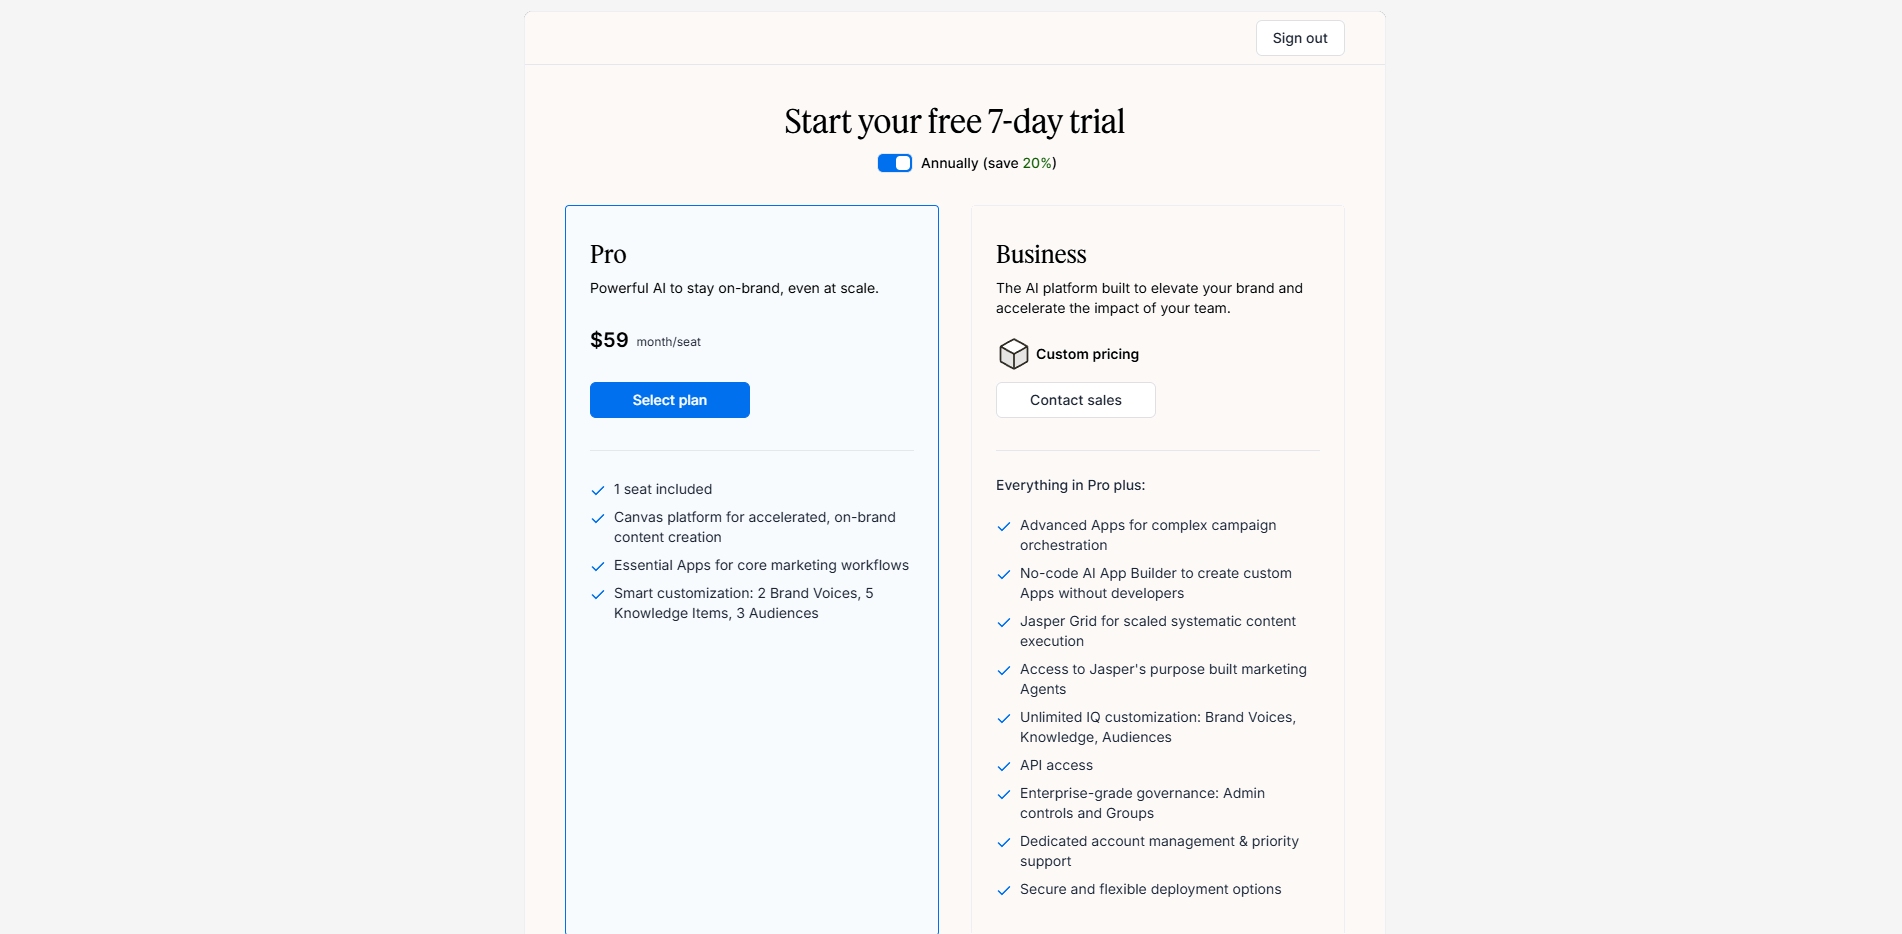Click checkmark next to Advanced Apps feature
This screenshot has height=934, width=1902.
(x=1004, y=526)
